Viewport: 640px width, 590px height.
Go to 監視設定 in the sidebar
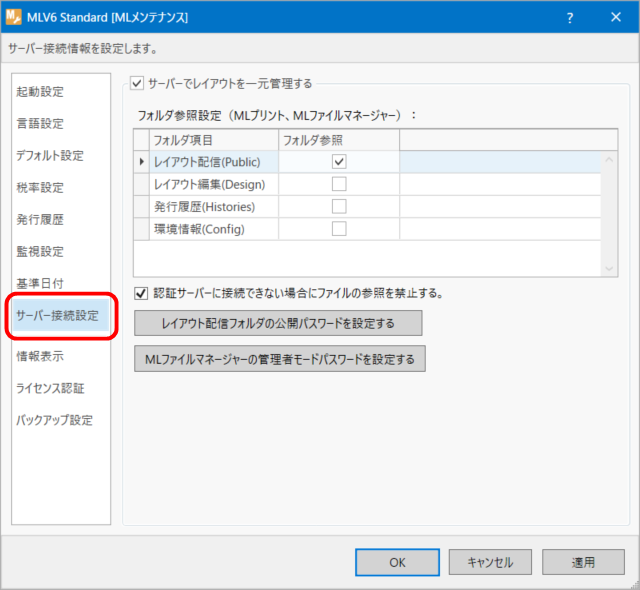point(40,251)
